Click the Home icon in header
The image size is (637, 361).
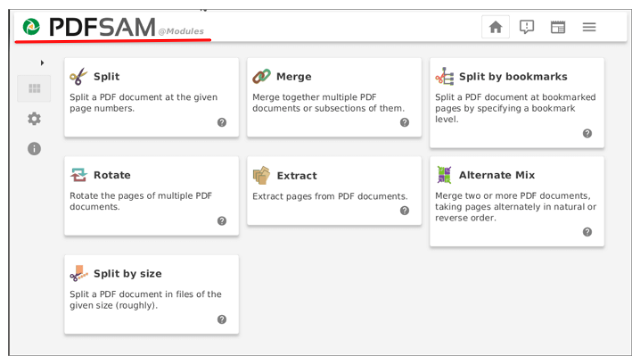click(x=495, y=27)
